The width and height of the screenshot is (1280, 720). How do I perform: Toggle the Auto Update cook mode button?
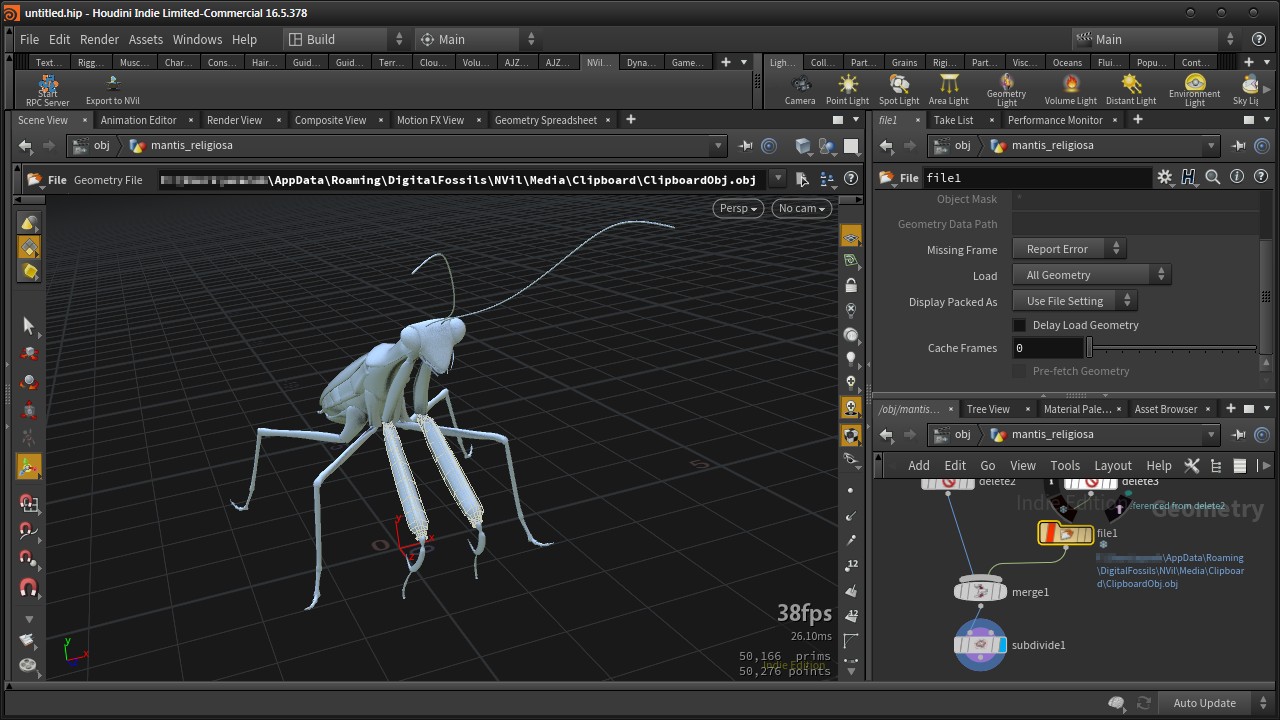tap(1204, 703)
